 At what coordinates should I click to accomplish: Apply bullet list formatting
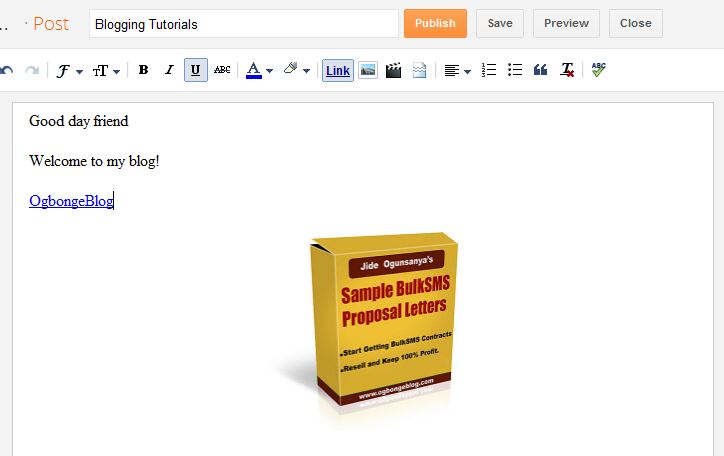coord(515,70)
